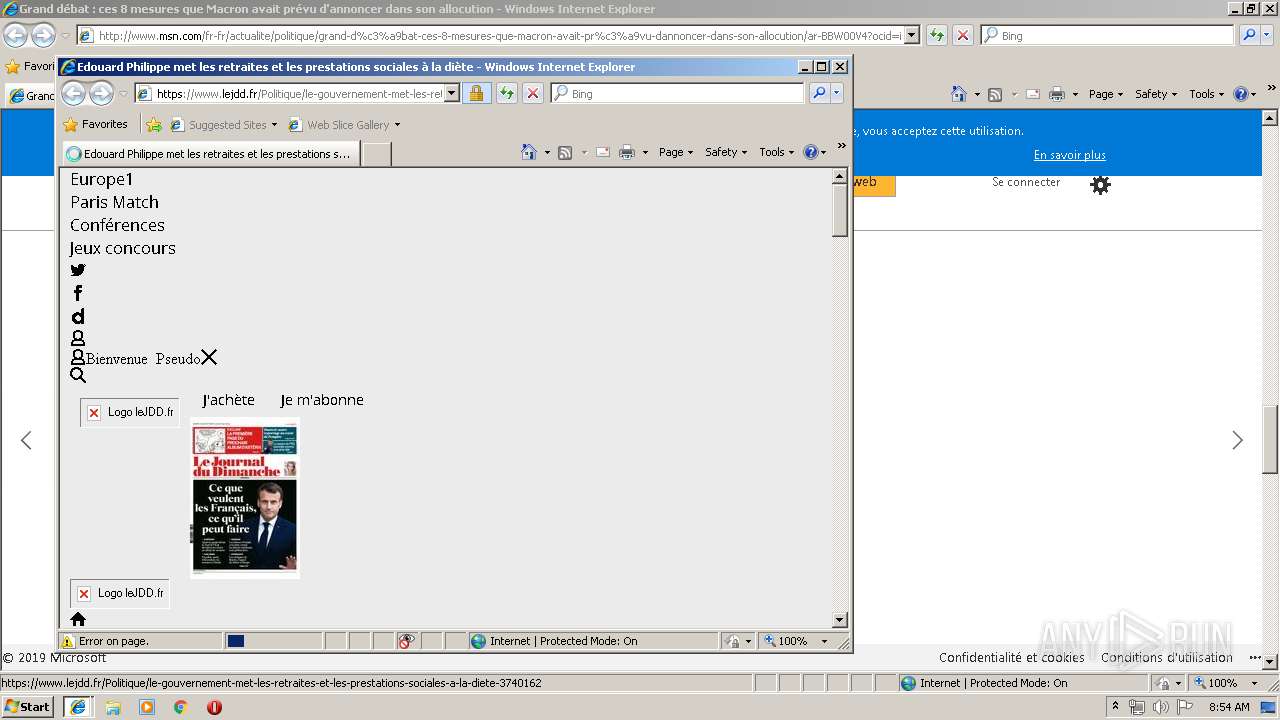Click the user account icon below Dailymotion
The width and height of the screenshot is (1280, 720).
tap(78, 338)
